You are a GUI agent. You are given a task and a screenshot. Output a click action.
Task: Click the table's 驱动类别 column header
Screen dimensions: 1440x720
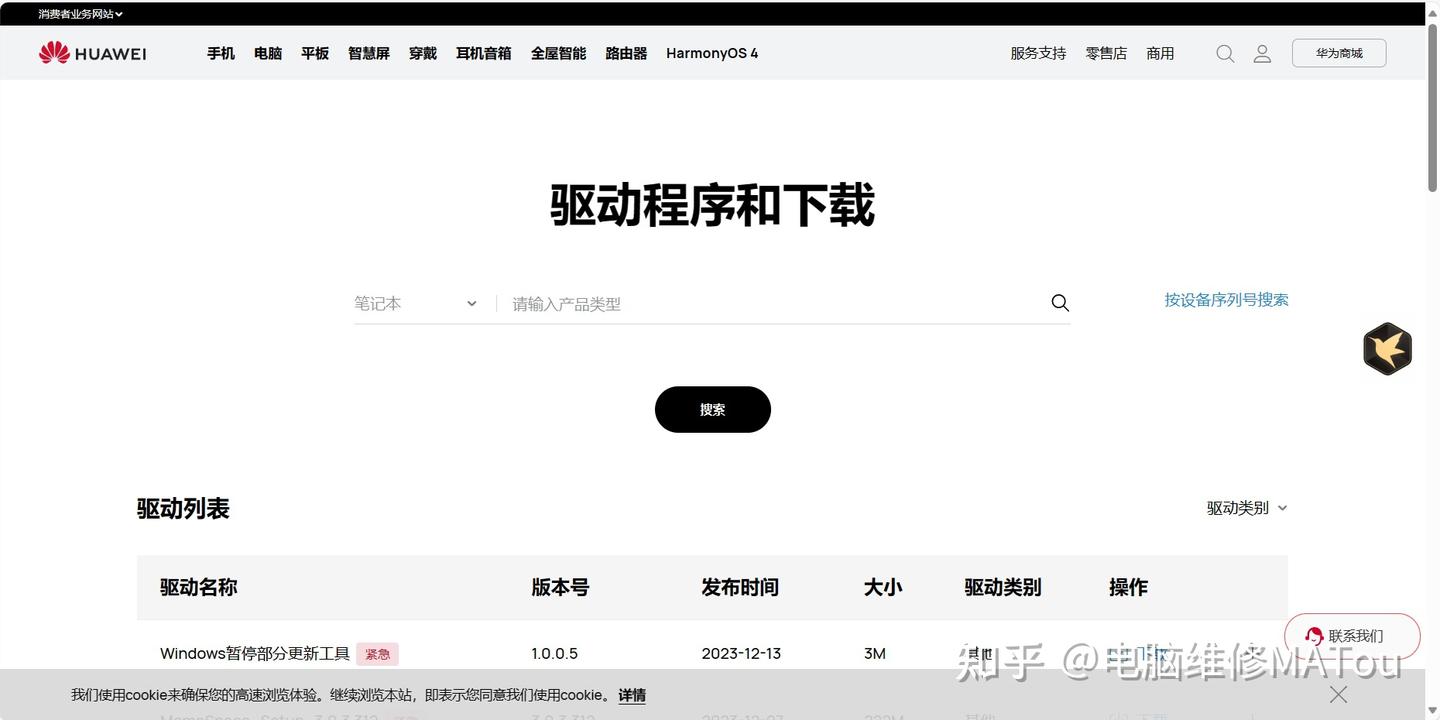(x=1003, y=588)
